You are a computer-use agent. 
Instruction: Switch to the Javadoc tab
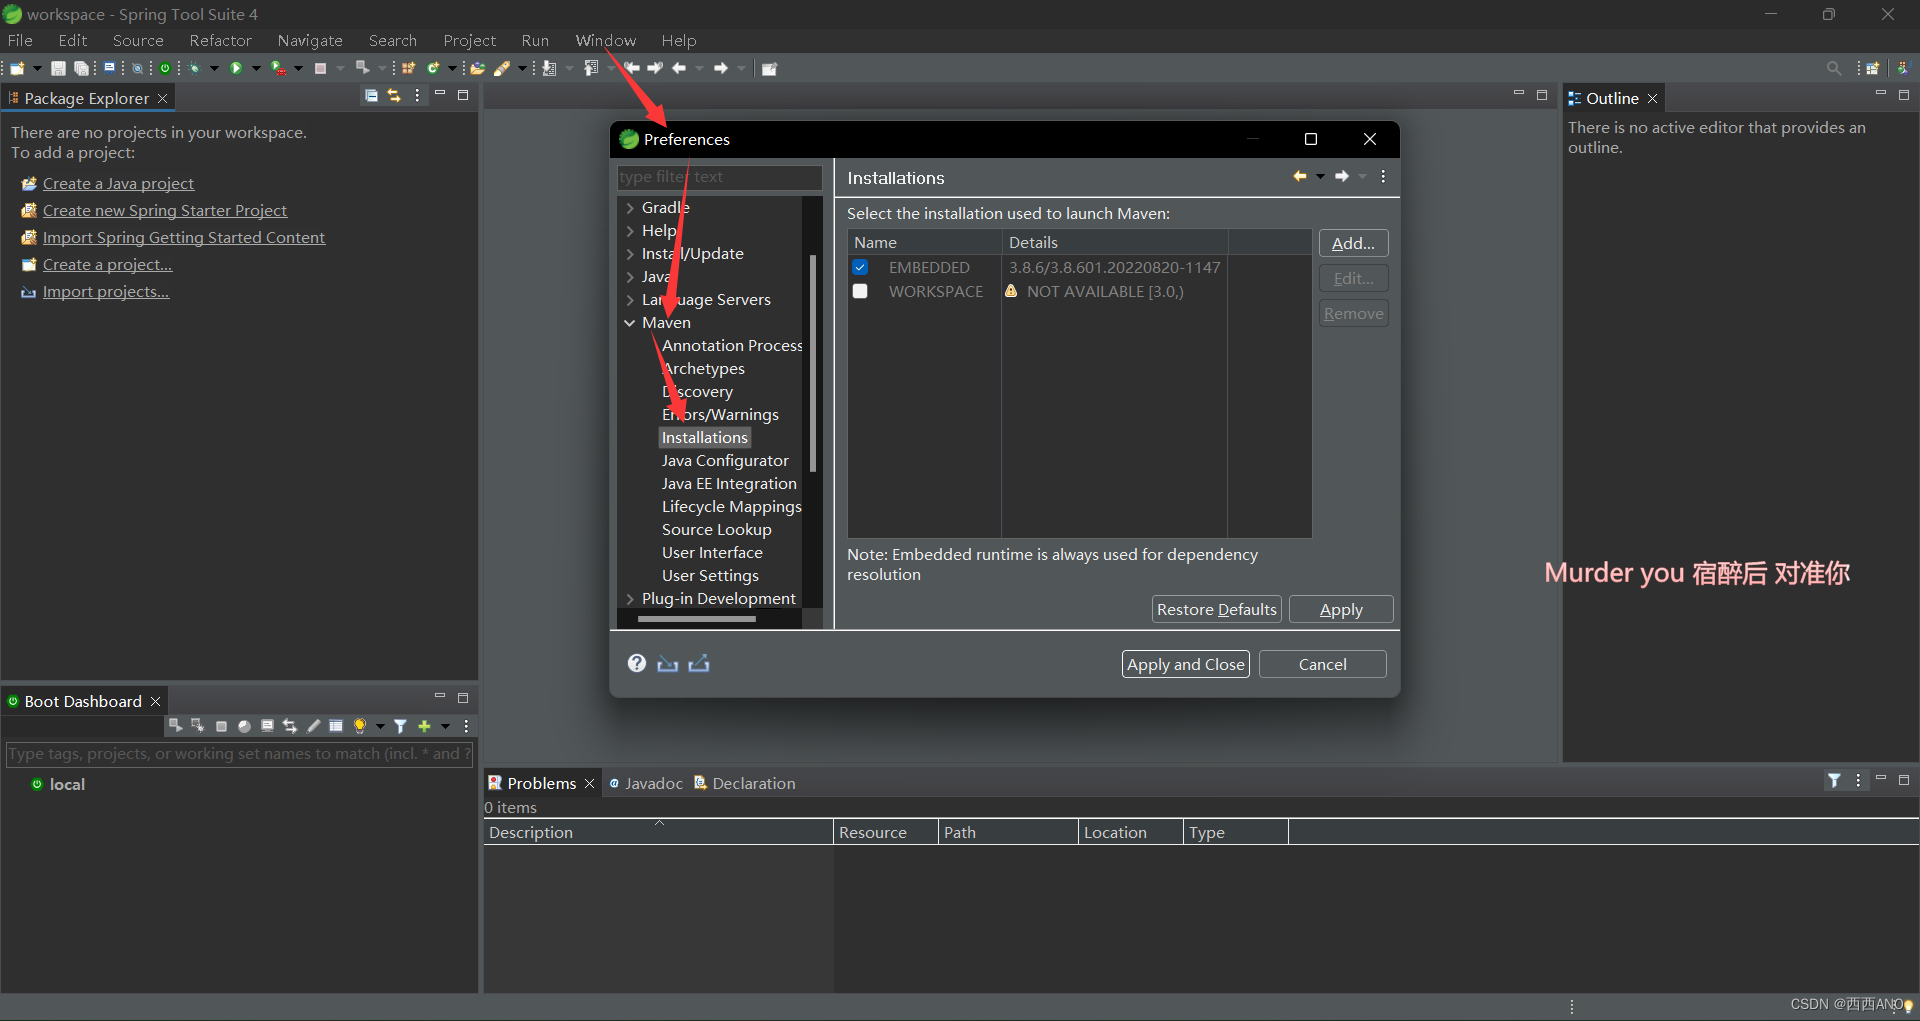click(646, 783)
